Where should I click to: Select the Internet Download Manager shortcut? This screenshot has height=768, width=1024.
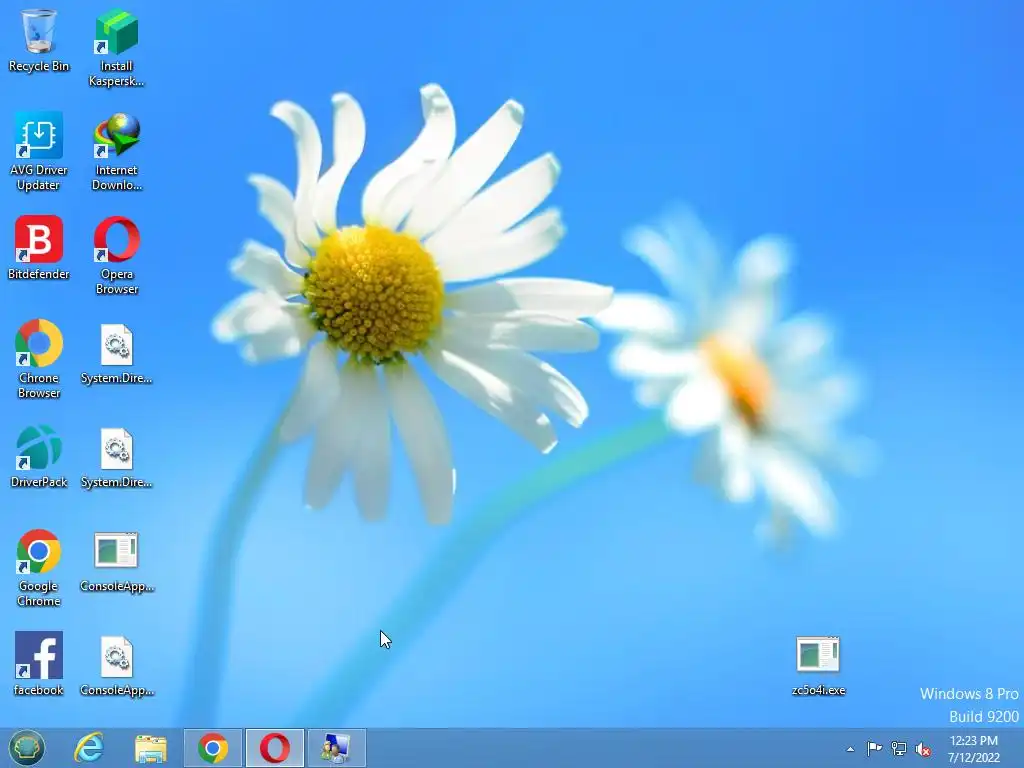point(116,152)
